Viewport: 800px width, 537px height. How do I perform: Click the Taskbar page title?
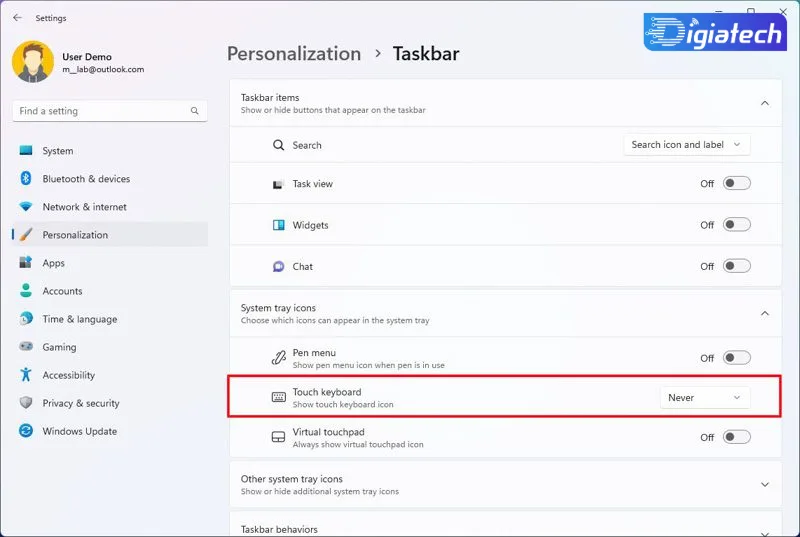point(426,54)
